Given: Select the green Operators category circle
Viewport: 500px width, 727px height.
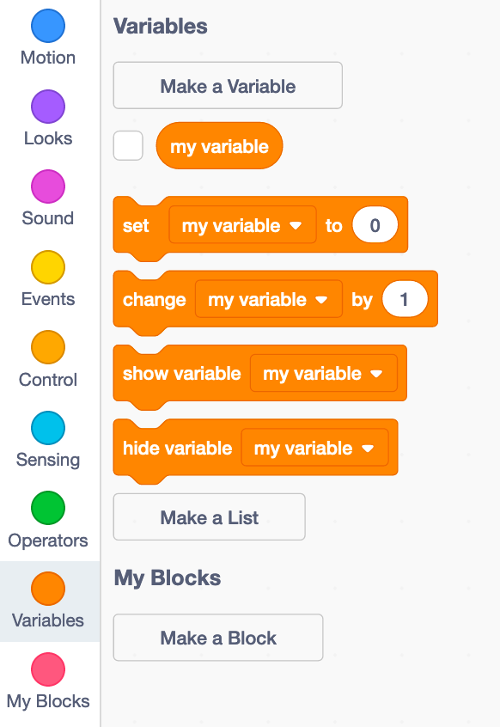Looking at the screenshot, I should click(x=48, y=508).
